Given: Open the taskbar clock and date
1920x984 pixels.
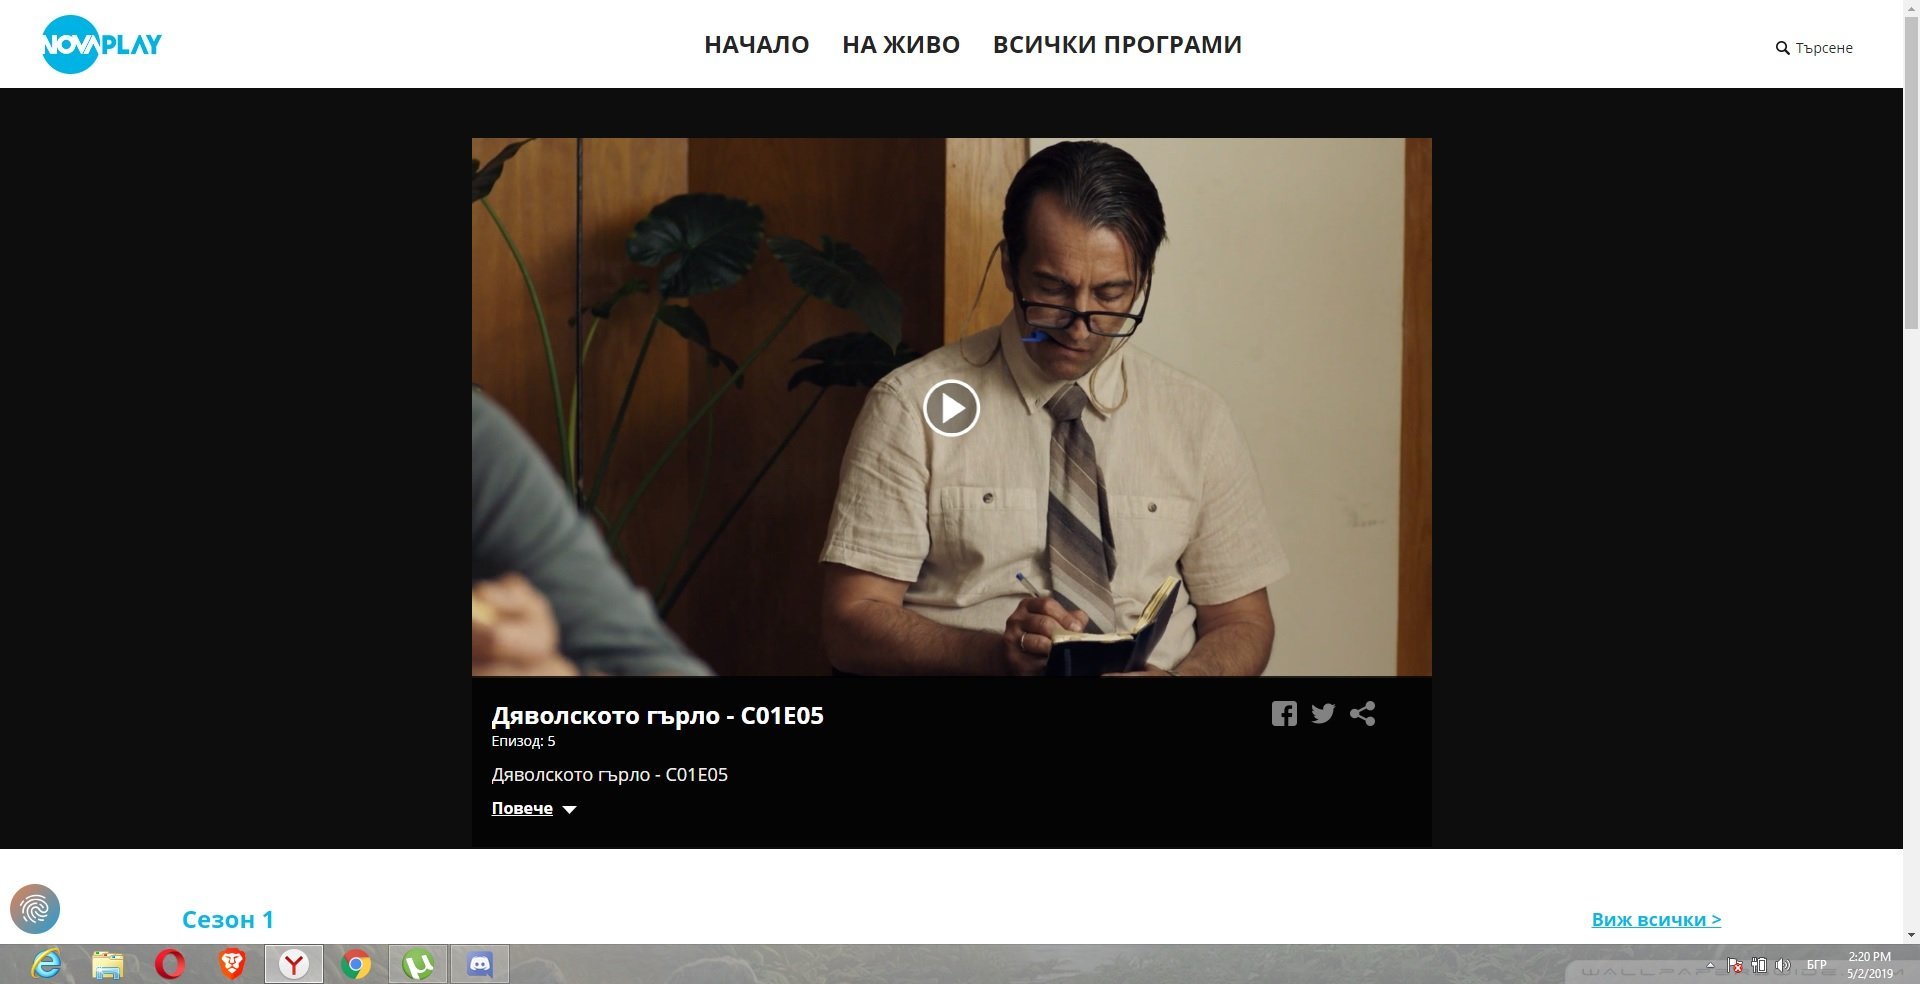Looking at the screenshot, I should [1869, 965].
